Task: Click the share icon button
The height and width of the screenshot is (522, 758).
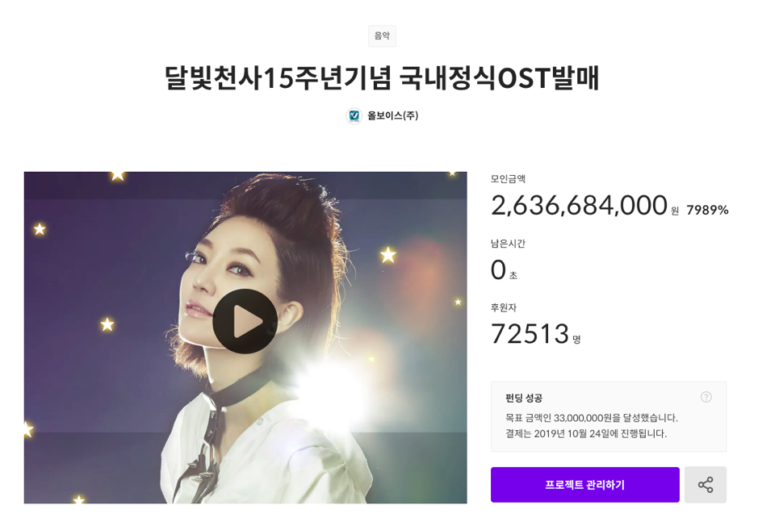Action: coord(705,485)
